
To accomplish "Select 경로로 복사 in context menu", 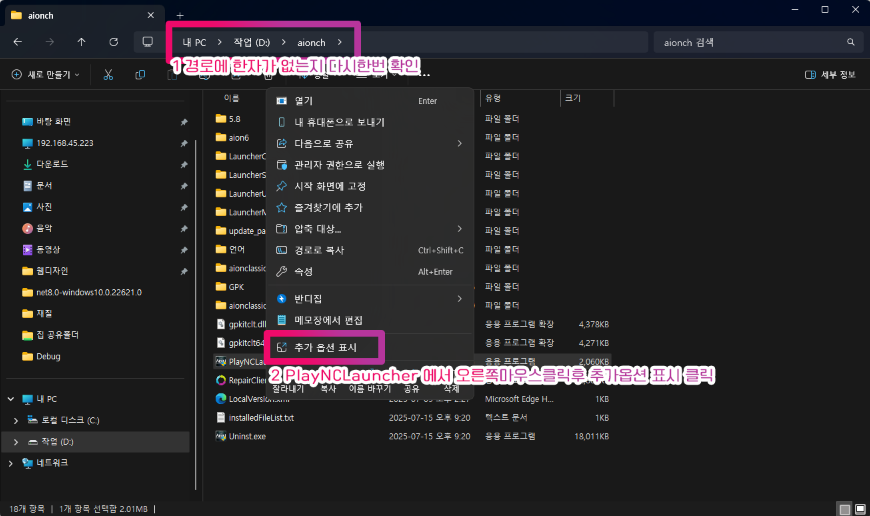I will coord(321,250).
